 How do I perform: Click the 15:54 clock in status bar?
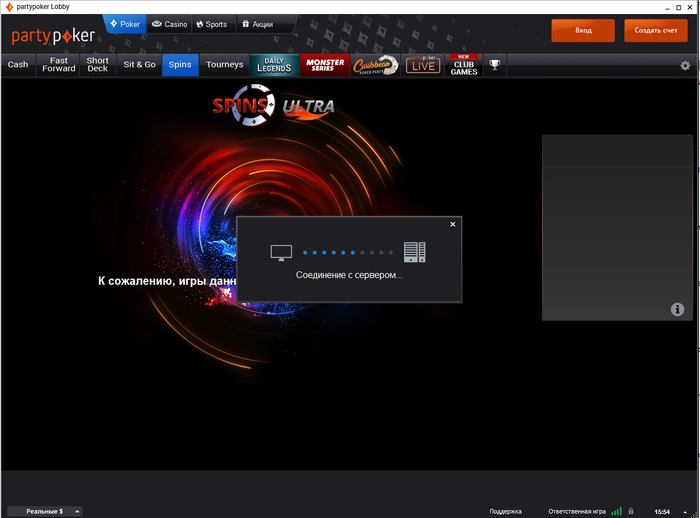click(x=662, y=512)
